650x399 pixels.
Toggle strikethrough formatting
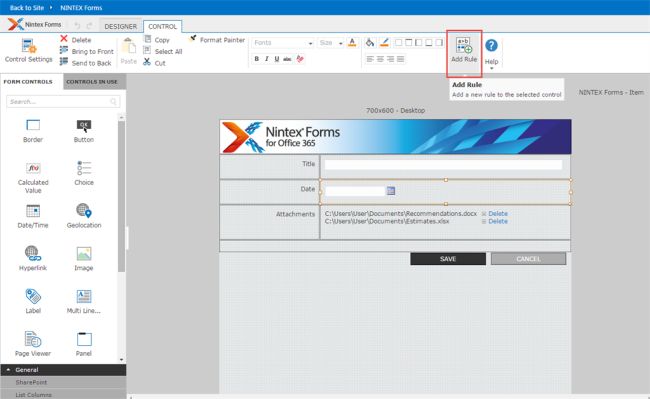click(287, 59)
